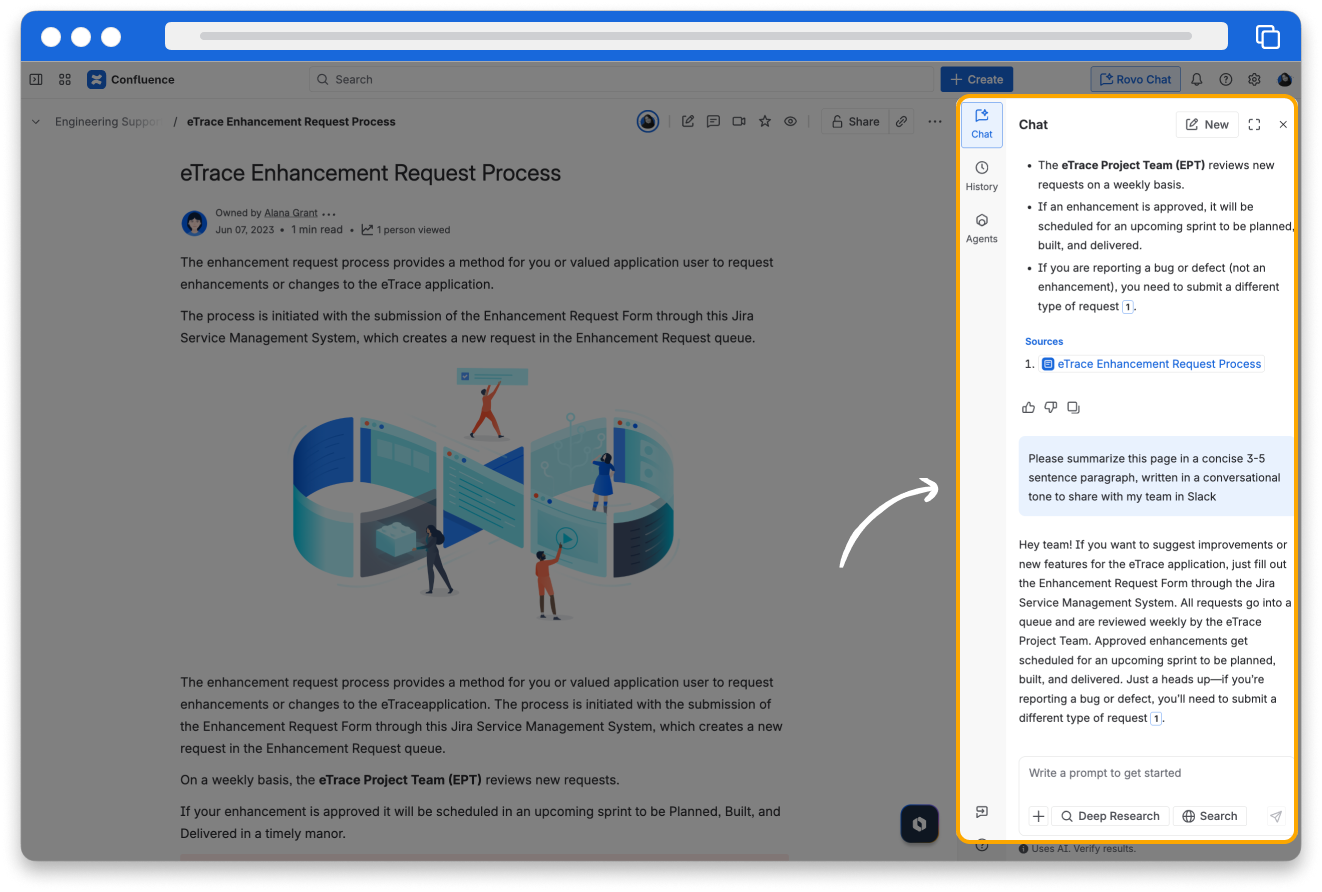The image size is (1322, 892).
Task: Open the user profile avatar in header
Action: 1285,79
